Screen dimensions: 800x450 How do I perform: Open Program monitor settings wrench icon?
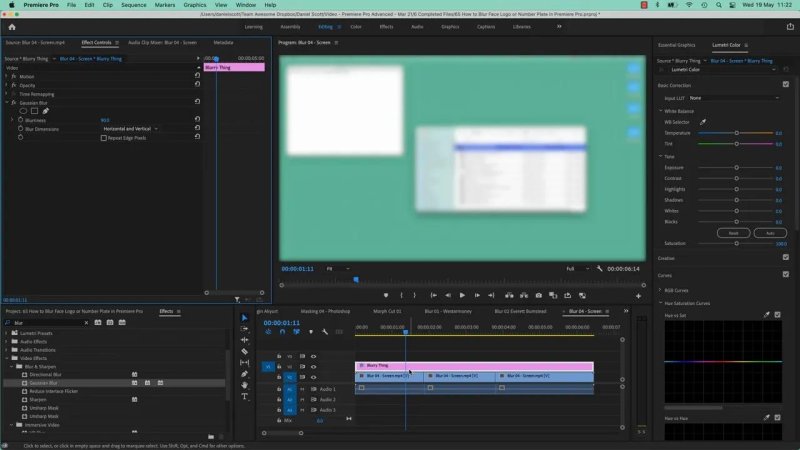click(599, 268)
